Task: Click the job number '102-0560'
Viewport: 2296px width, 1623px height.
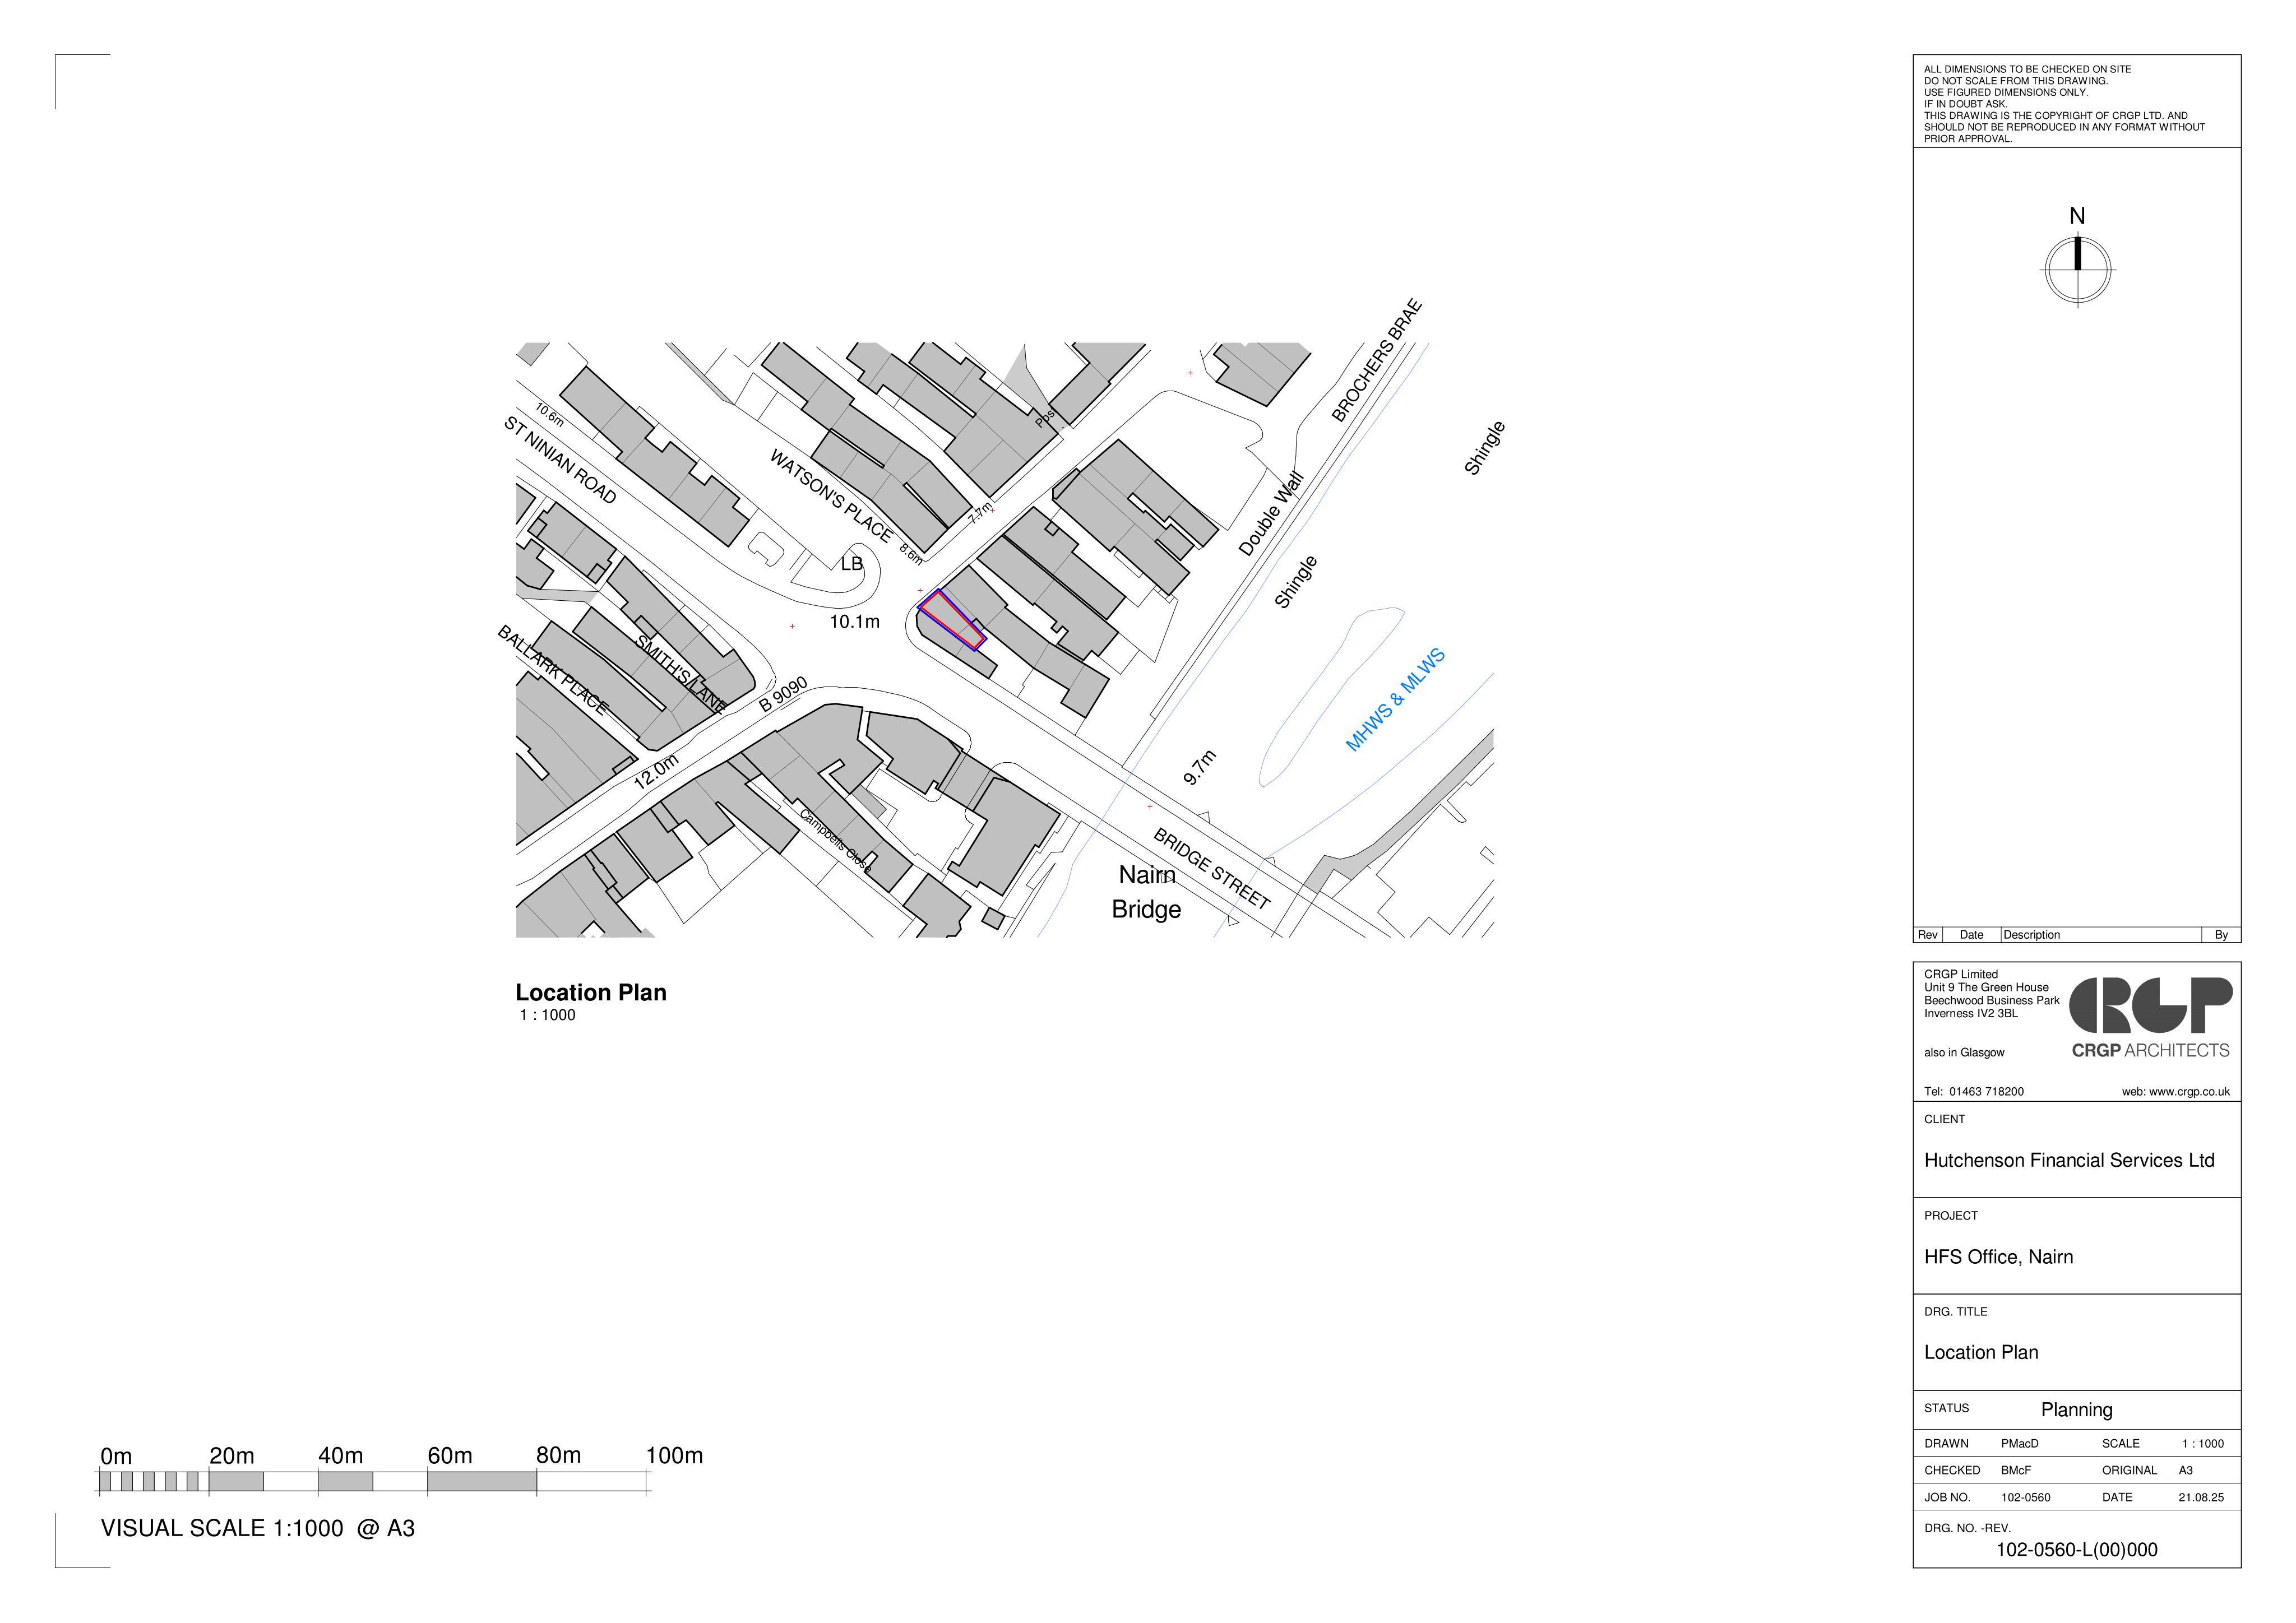Action: point(2025,1497)
